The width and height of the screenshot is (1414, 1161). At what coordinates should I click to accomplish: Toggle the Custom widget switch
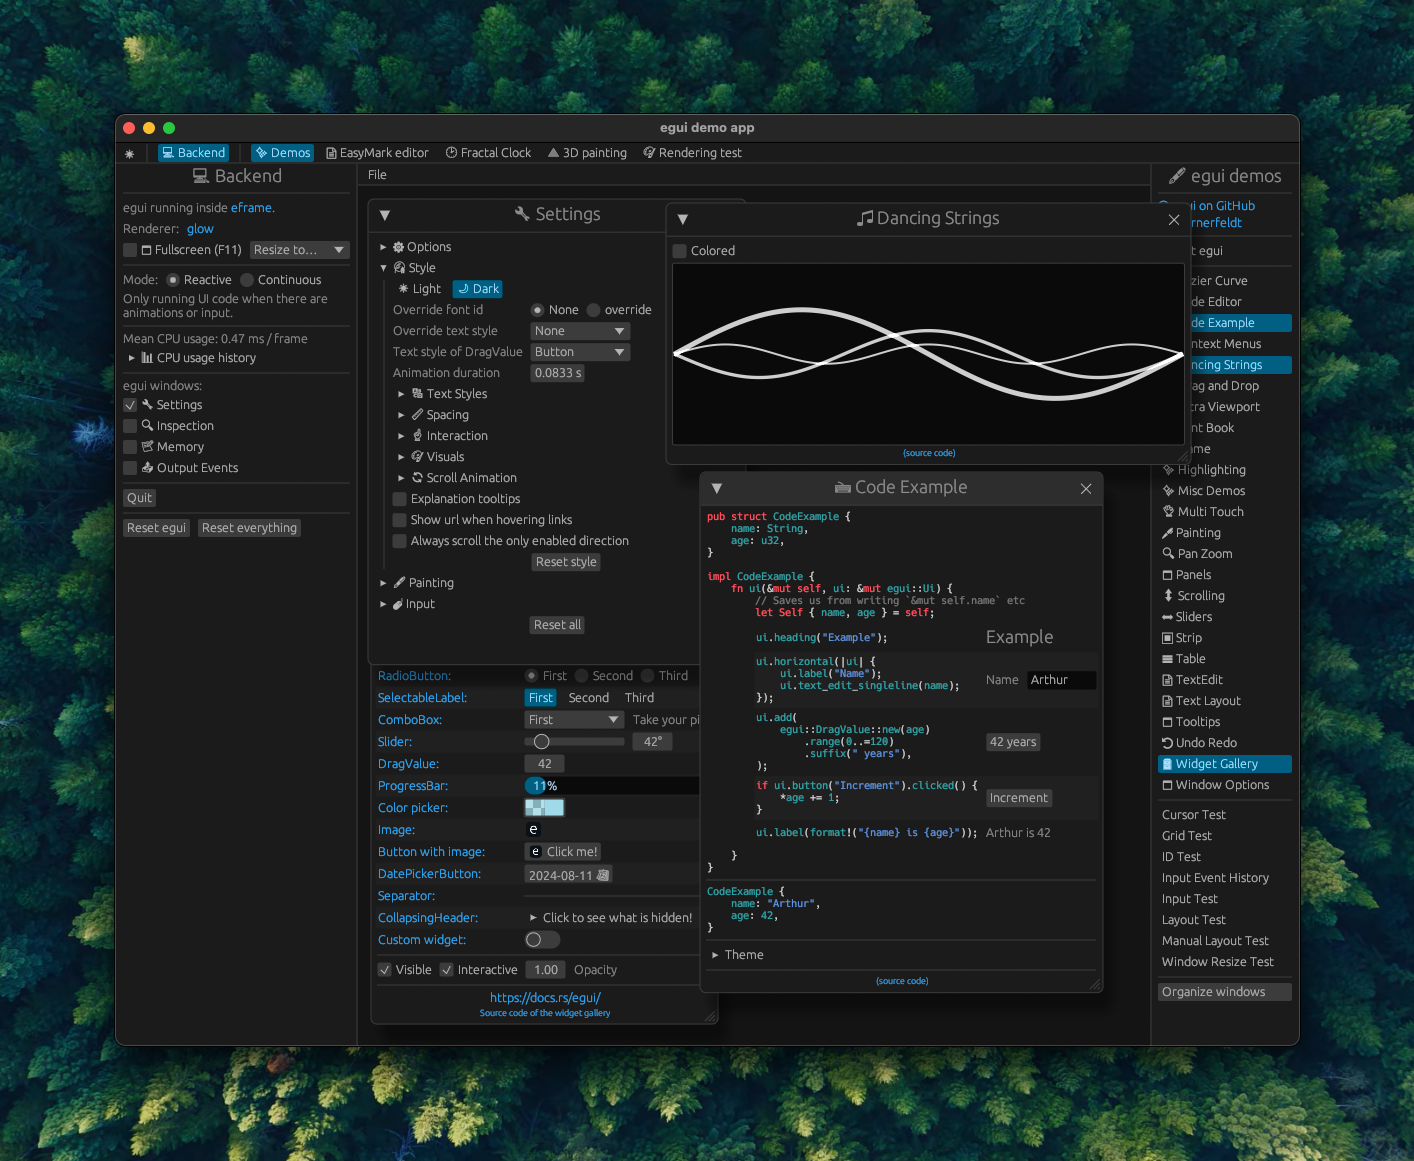[x=542, y=940]
